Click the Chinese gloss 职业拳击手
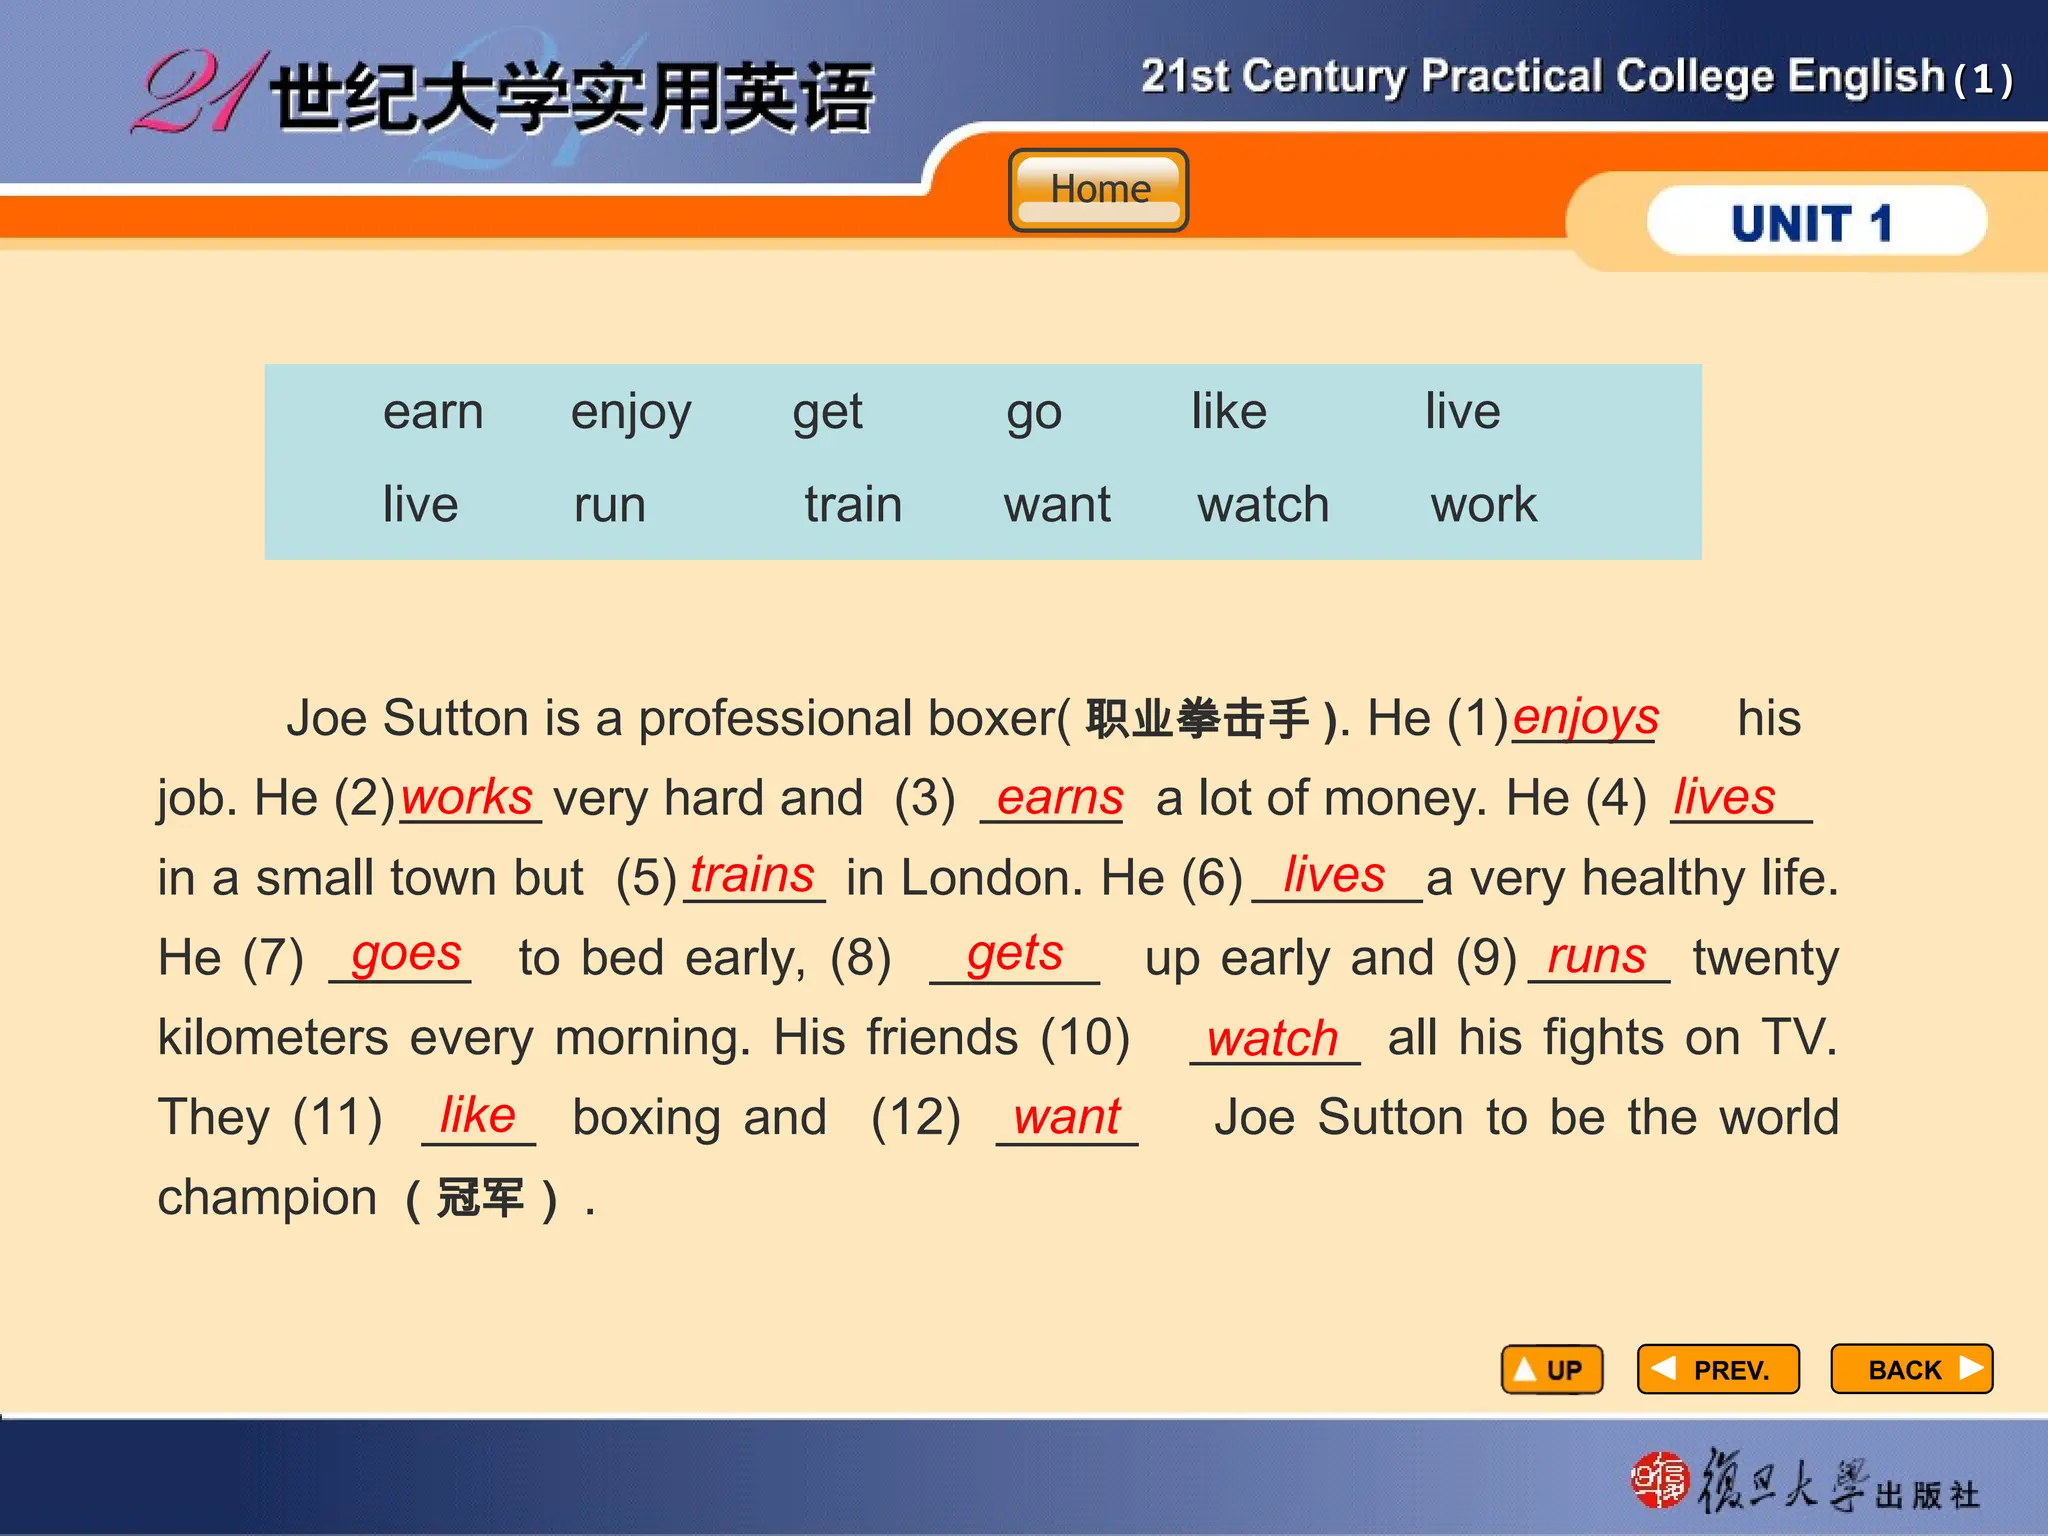Image resolution: width=2048 pixels, height=1536 pixels. pyautogui.click(x=1197, y=719)
